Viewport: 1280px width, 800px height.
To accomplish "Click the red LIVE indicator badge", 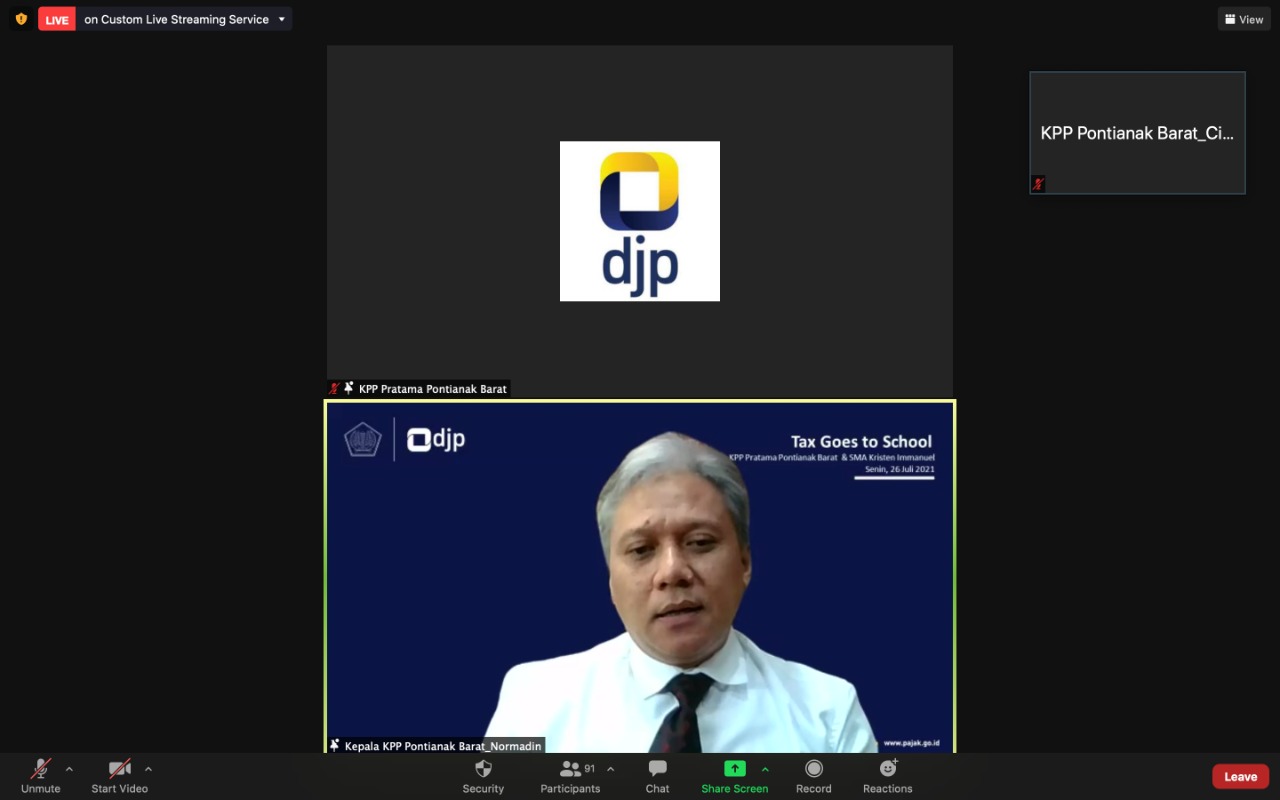I will point(57,19).
